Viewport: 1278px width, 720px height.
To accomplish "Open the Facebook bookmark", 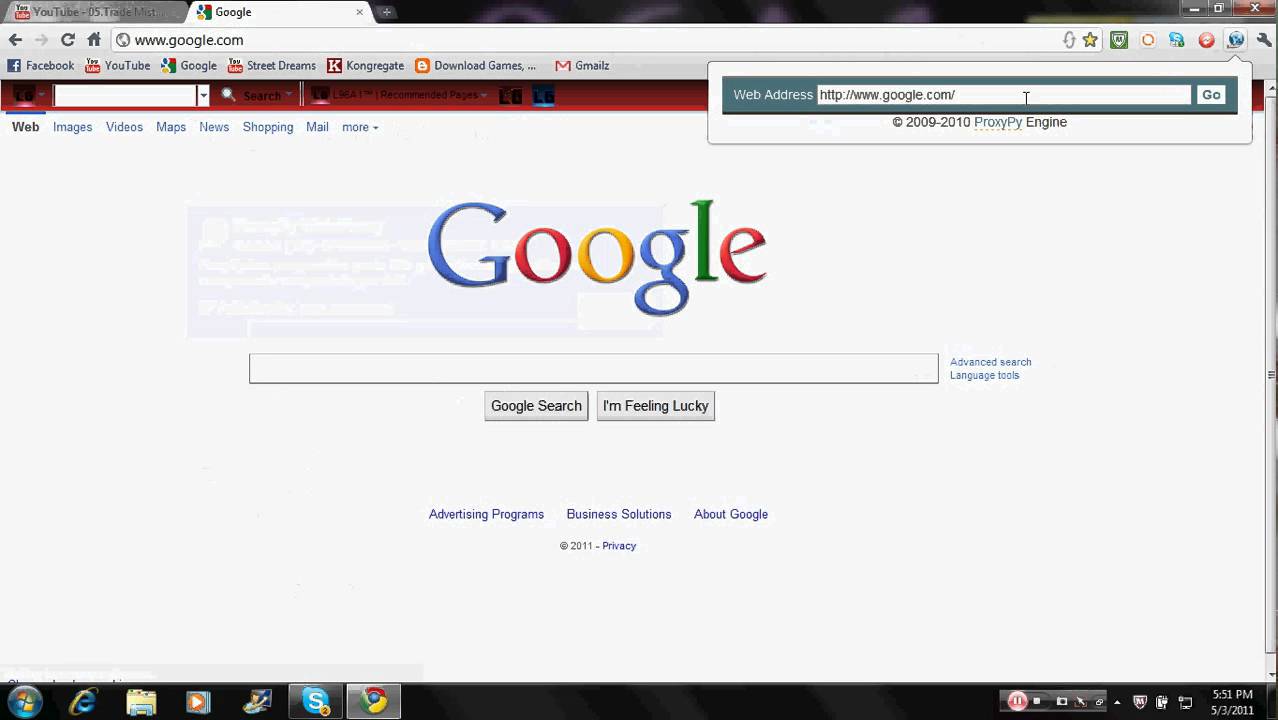I will click(x=41, y=65).
